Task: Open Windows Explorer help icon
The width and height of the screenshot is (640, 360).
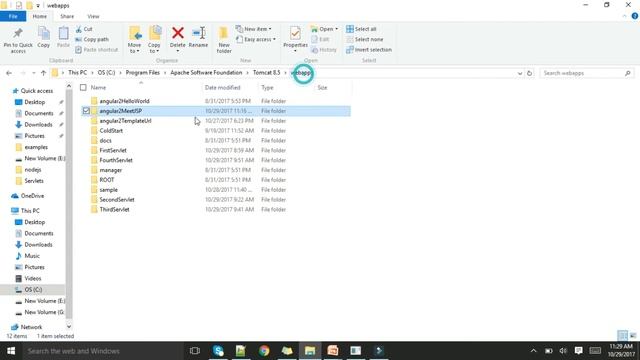Action: (x=635, y=16)
